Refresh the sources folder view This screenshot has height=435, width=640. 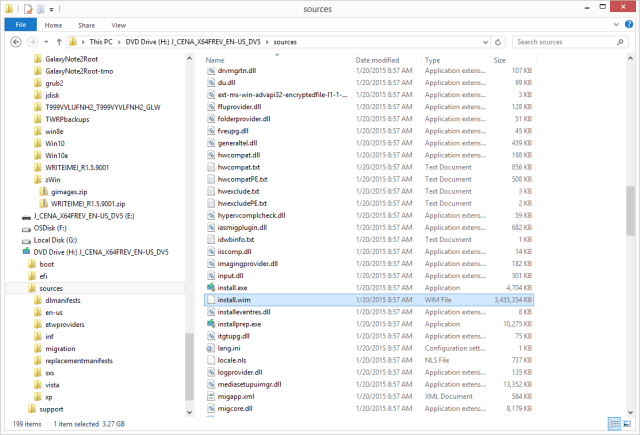pyautogui.click(x=498, y=42)
